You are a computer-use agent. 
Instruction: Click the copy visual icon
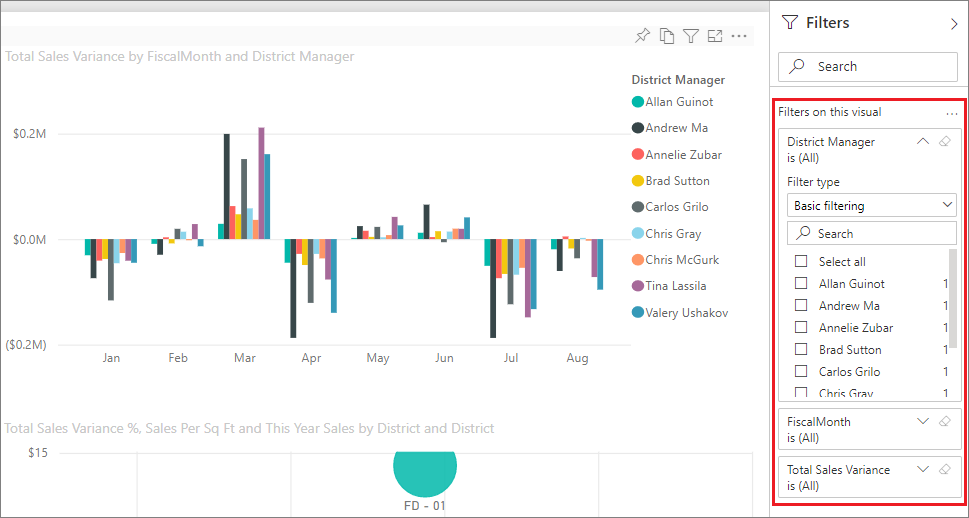coord(667,36)
